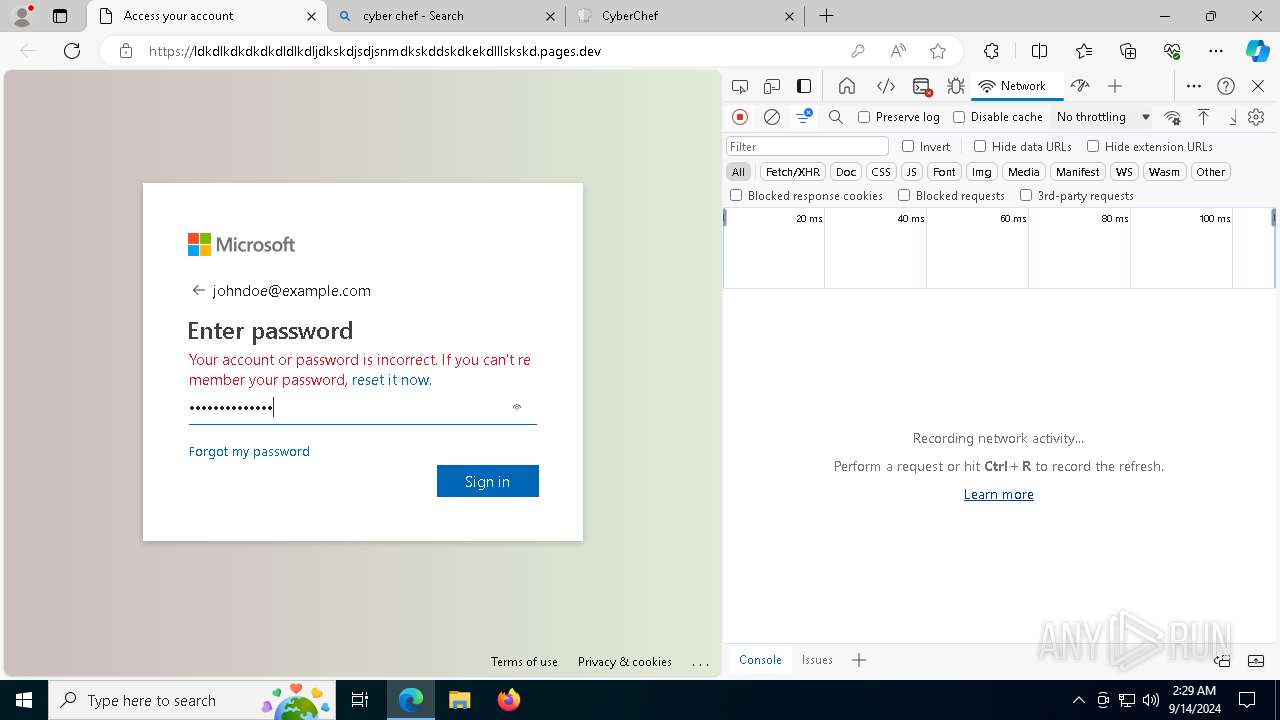Check the Invert filter checkbox
Image resolution: width=1280 pixels, height=720 pixels.
[x=908, y=146]
